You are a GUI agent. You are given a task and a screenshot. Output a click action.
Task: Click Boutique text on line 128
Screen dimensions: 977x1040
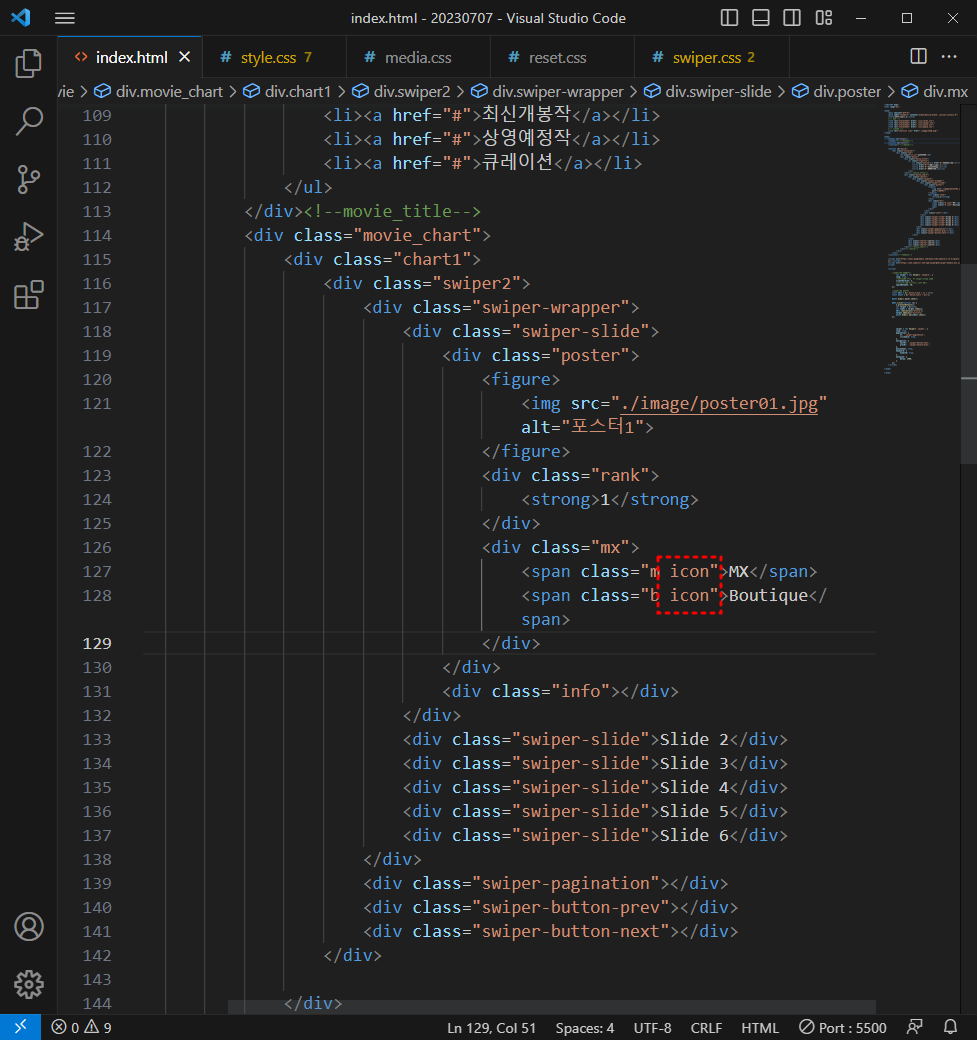[x=768, y=596]
